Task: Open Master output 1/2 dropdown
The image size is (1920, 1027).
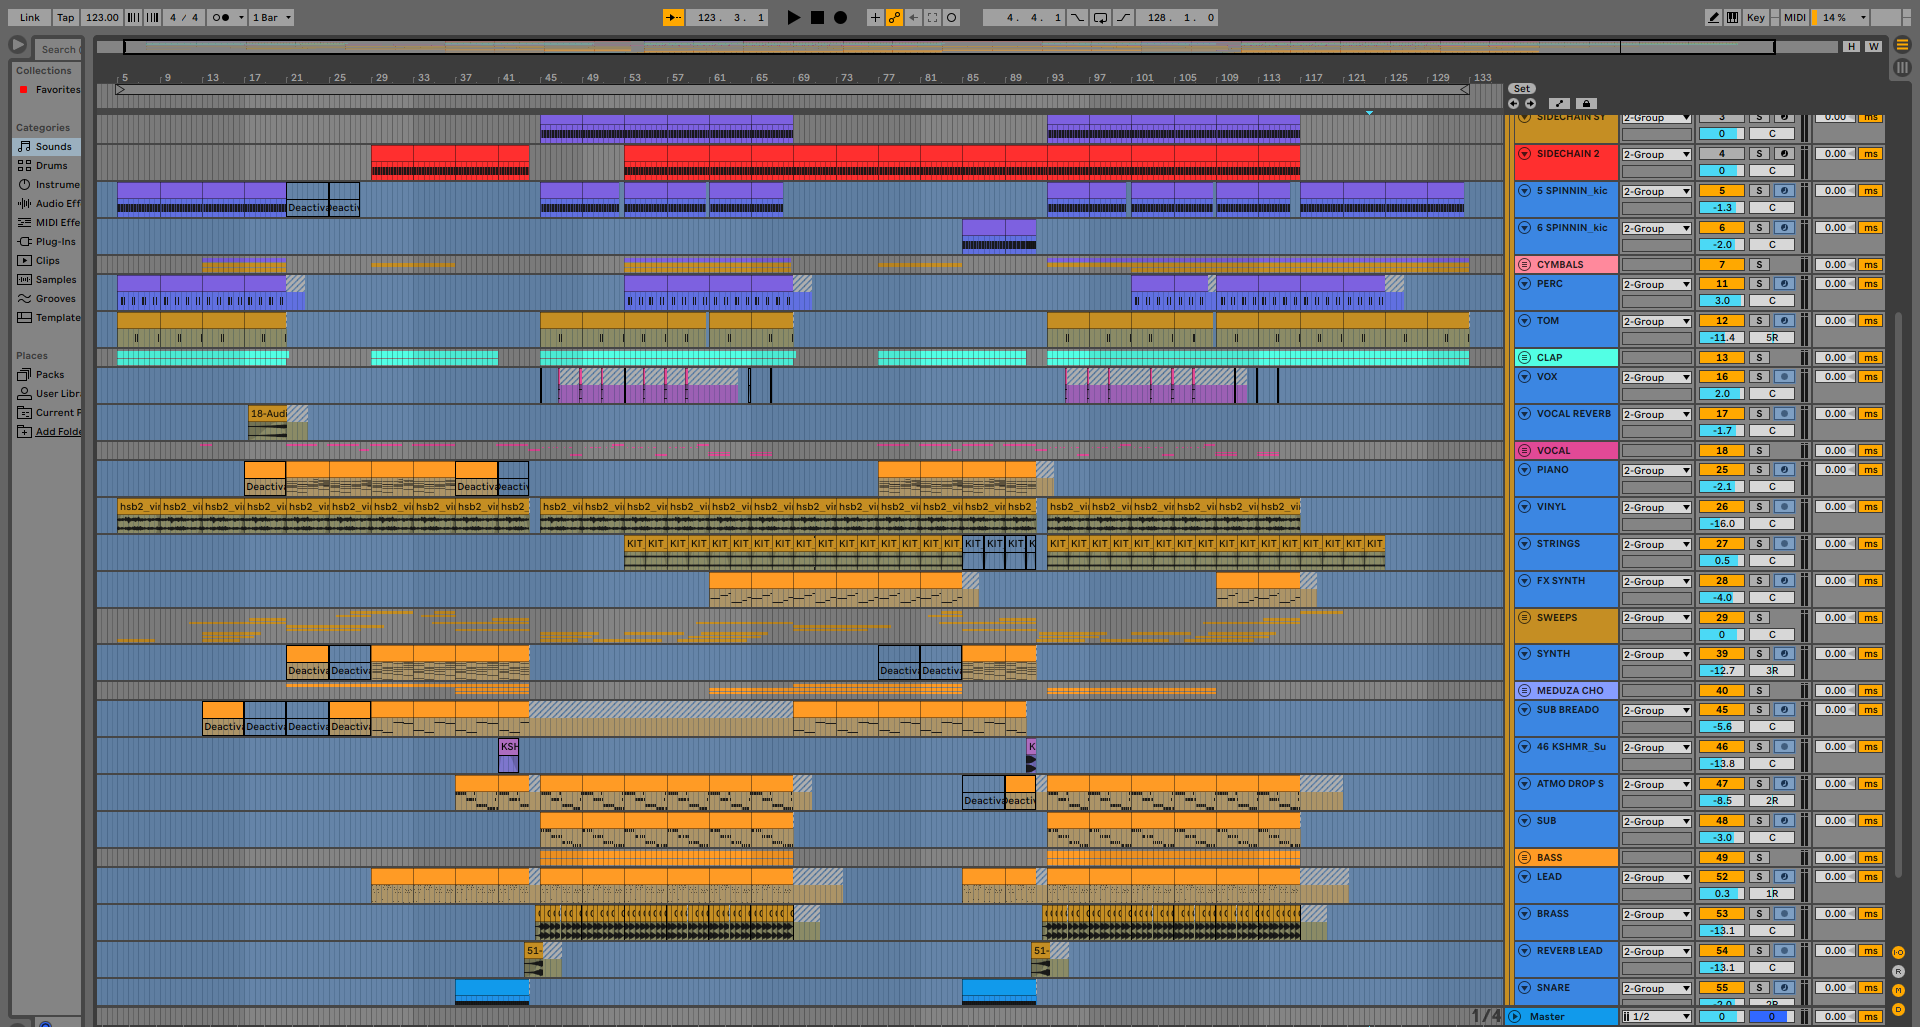Action: (1657, 1017)
